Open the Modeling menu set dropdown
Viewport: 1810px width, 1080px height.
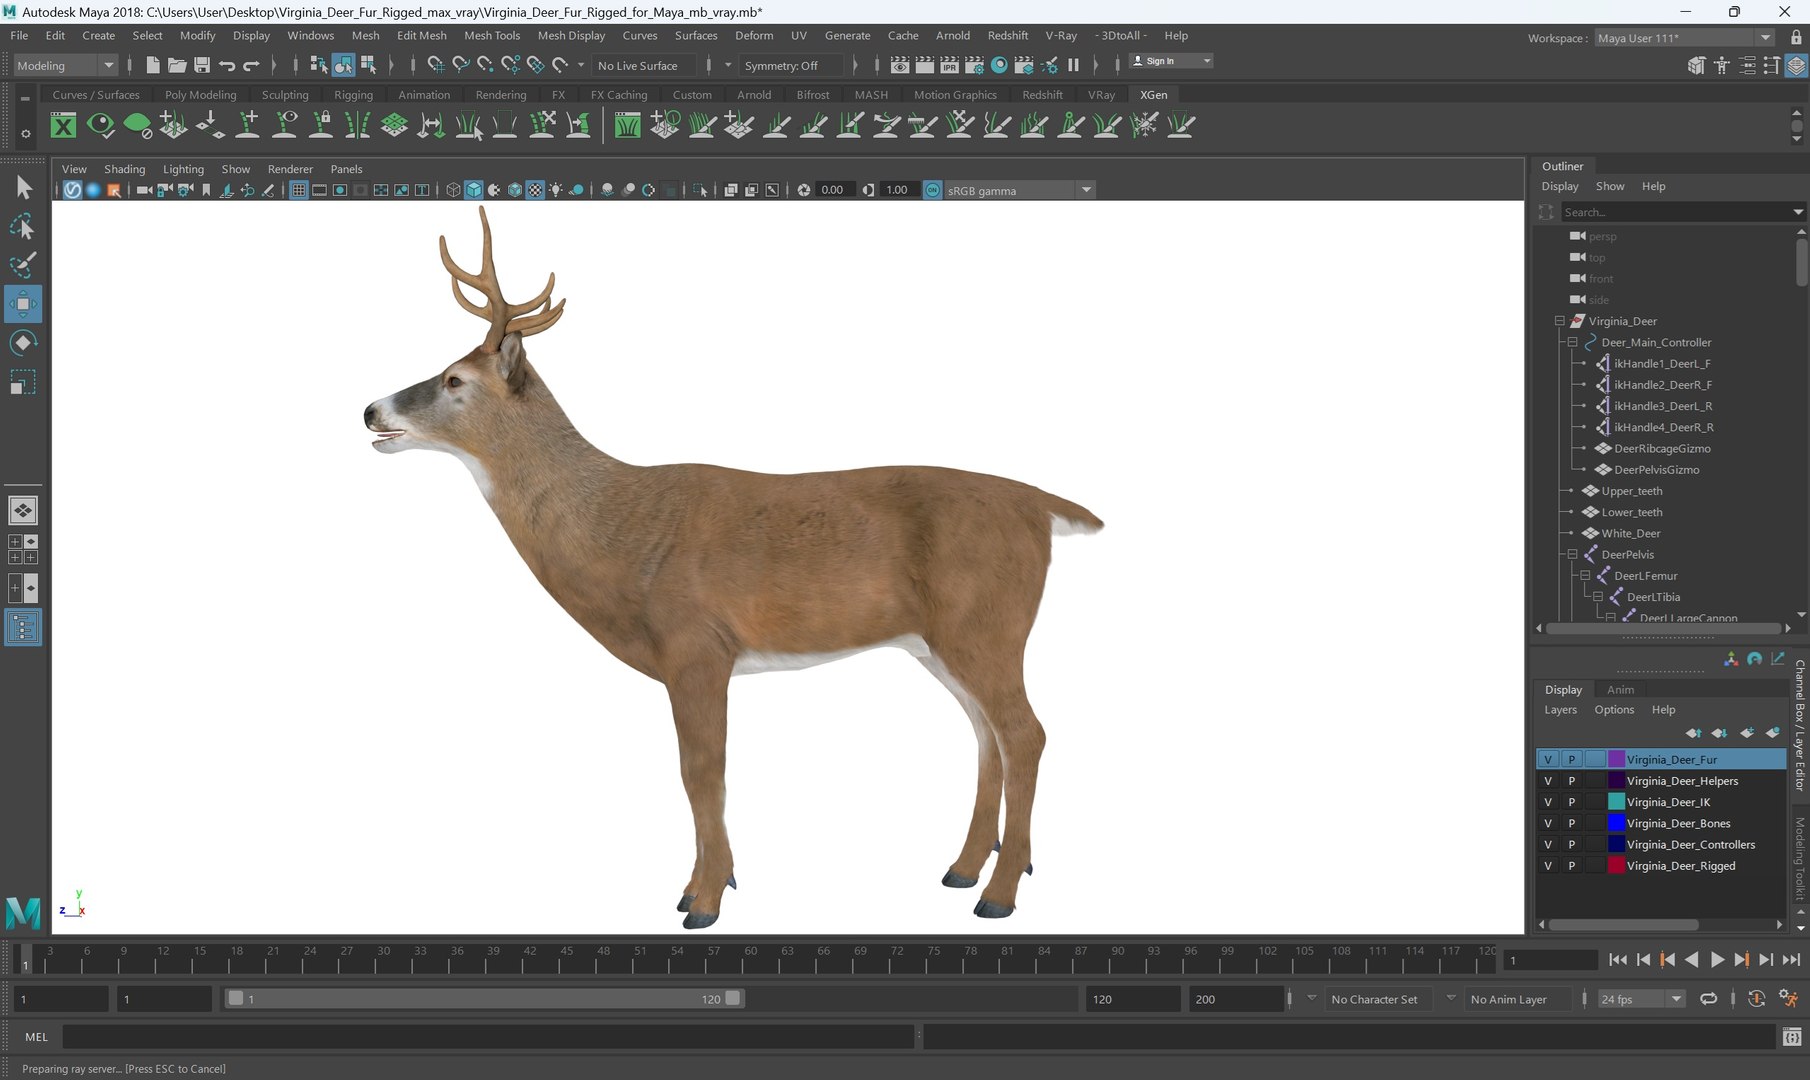(66, 65)
